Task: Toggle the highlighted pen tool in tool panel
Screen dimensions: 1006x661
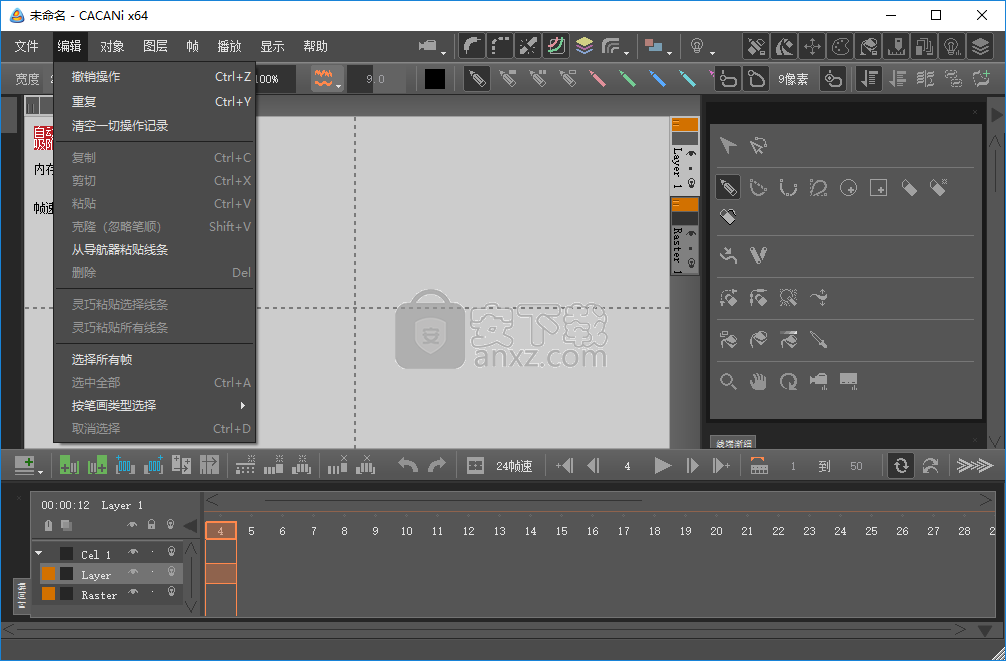Action: point(728,187)
